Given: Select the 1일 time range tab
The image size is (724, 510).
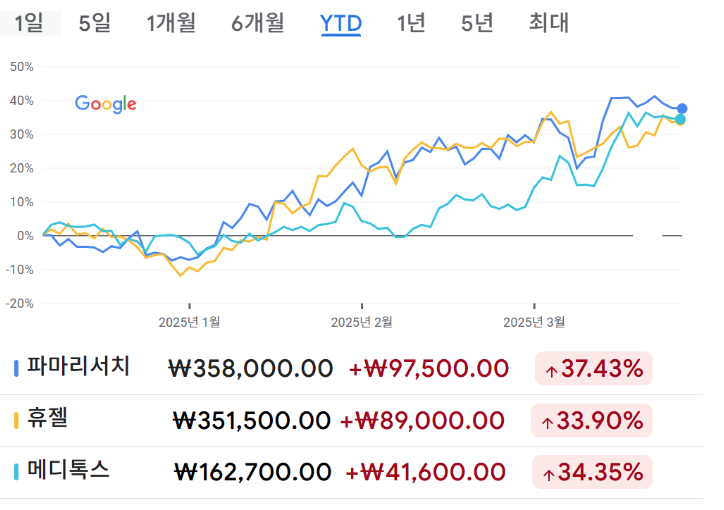Looking at the screenshot, I should click(29, 23).
